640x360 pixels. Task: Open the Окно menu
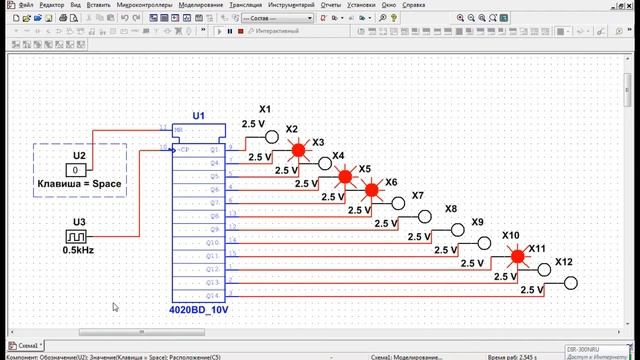point(389,5)
